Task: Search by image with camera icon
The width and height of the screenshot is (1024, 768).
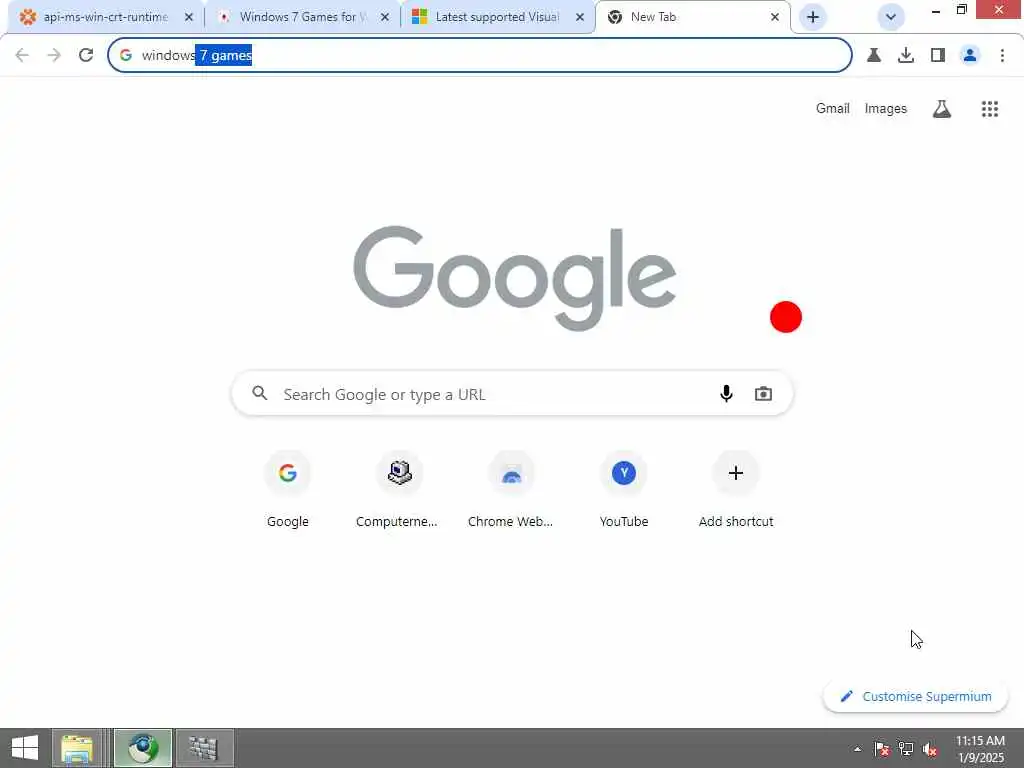Action: pos(763,394)
